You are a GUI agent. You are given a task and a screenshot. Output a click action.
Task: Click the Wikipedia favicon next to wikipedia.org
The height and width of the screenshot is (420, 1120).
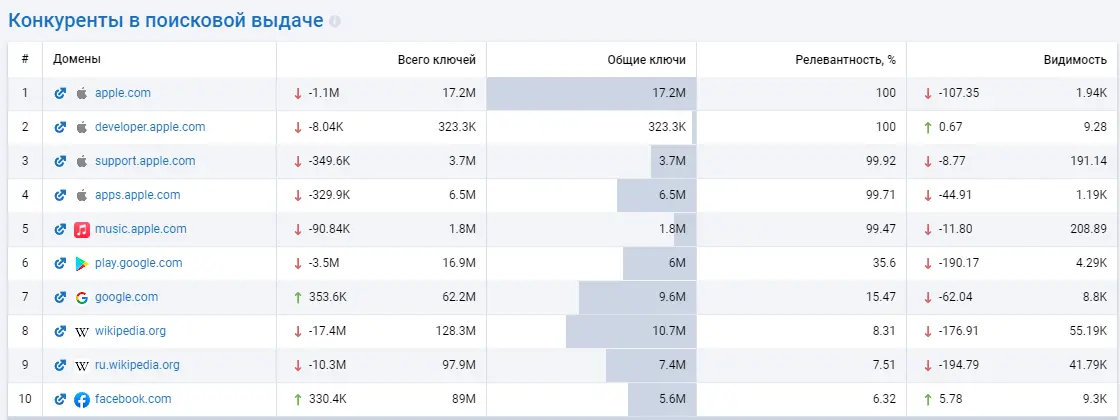82,331
